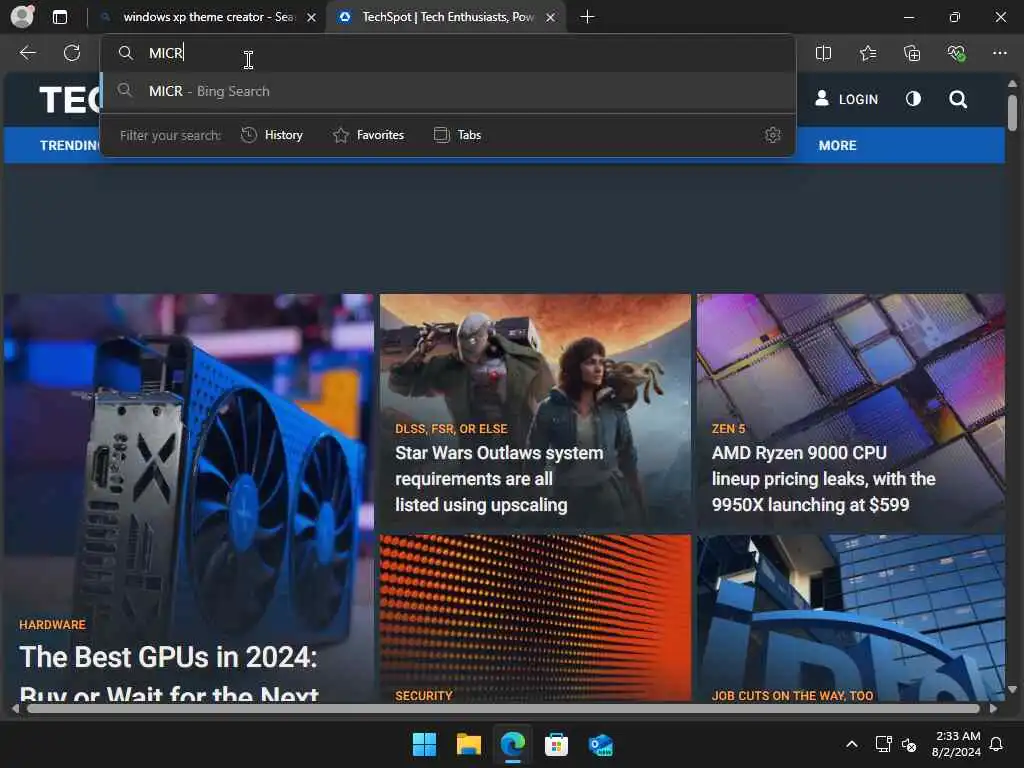Close the TechSpot tab
Image resolution: width=1024 pixels, height=768 pixels.
pyautogui.click(x=551, y=18)
